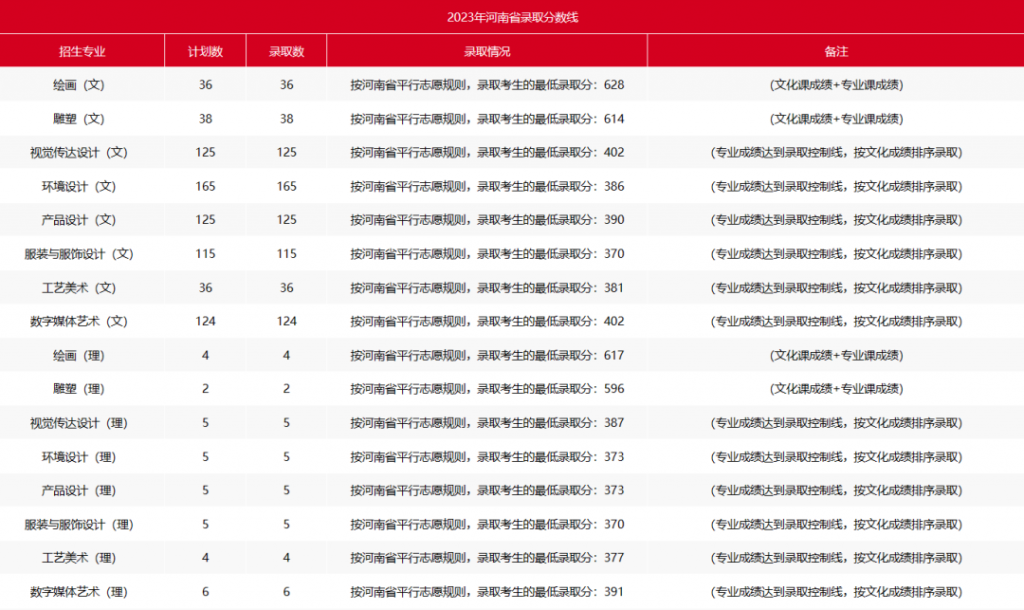Click the 录取数 value "6" in 数字媒体艺术（理） row
The image size is (1024, 610).
(x=287, y=592)
